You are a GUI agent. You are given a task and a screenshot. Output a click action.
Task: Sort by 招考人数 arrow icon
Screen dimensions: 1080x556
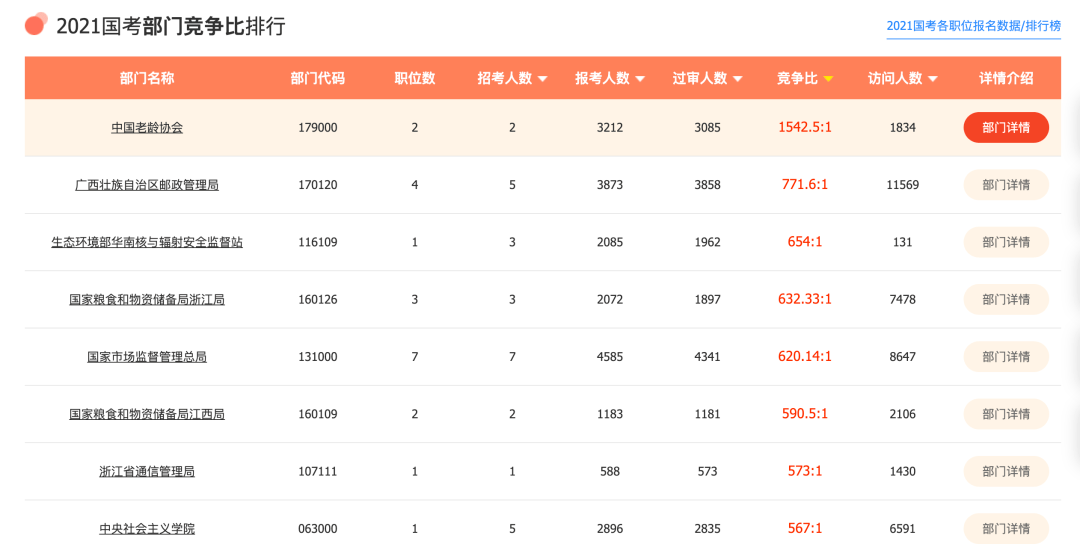click(542, 79)
